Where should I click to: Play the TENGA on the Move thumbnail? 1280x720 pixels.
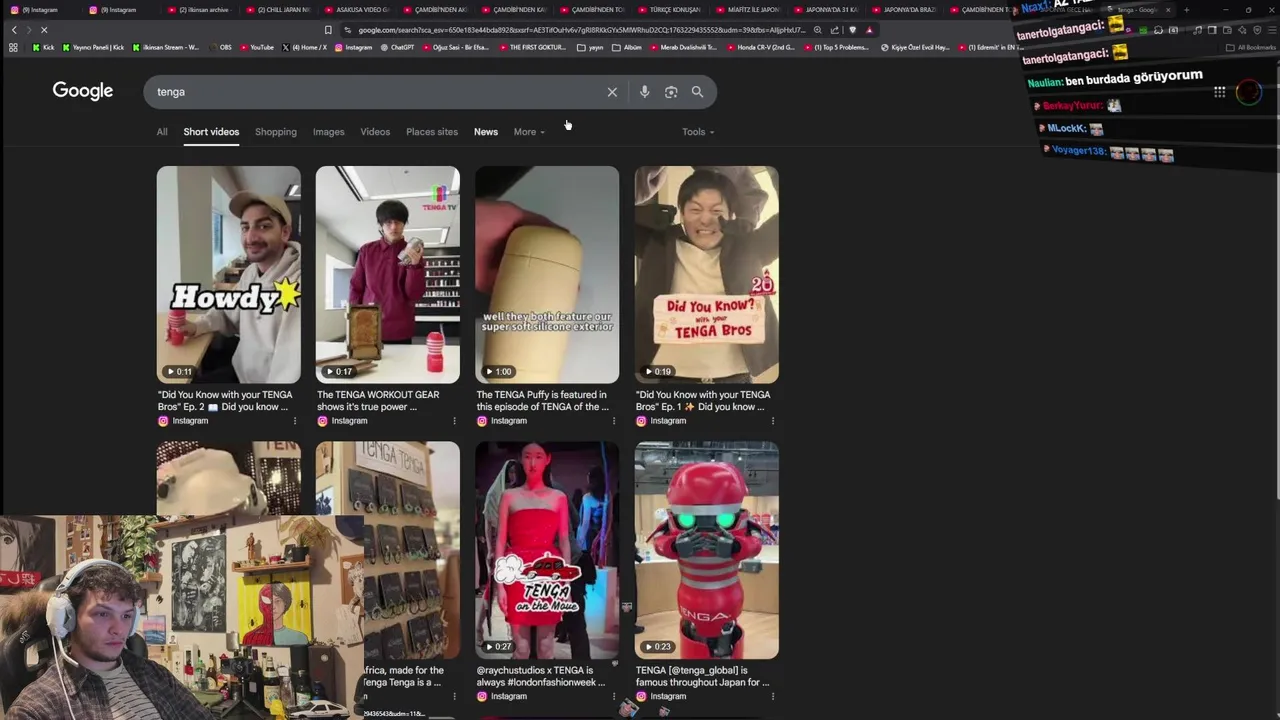point(547,550)
